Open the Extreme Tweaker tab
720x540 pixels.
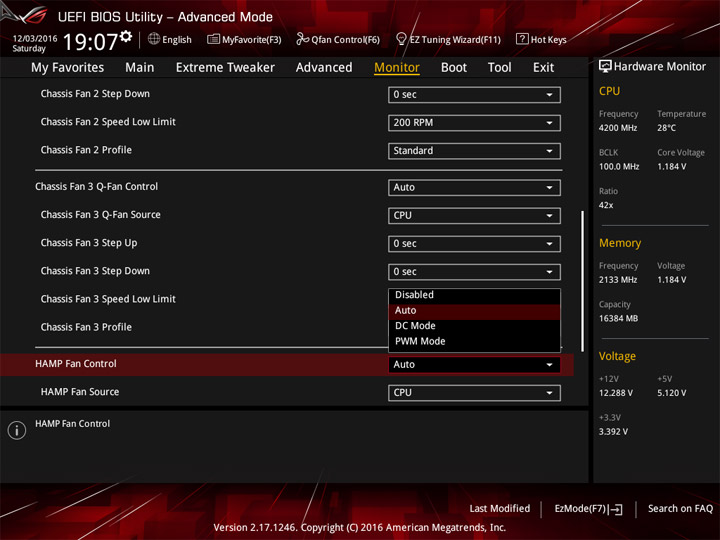225,68
